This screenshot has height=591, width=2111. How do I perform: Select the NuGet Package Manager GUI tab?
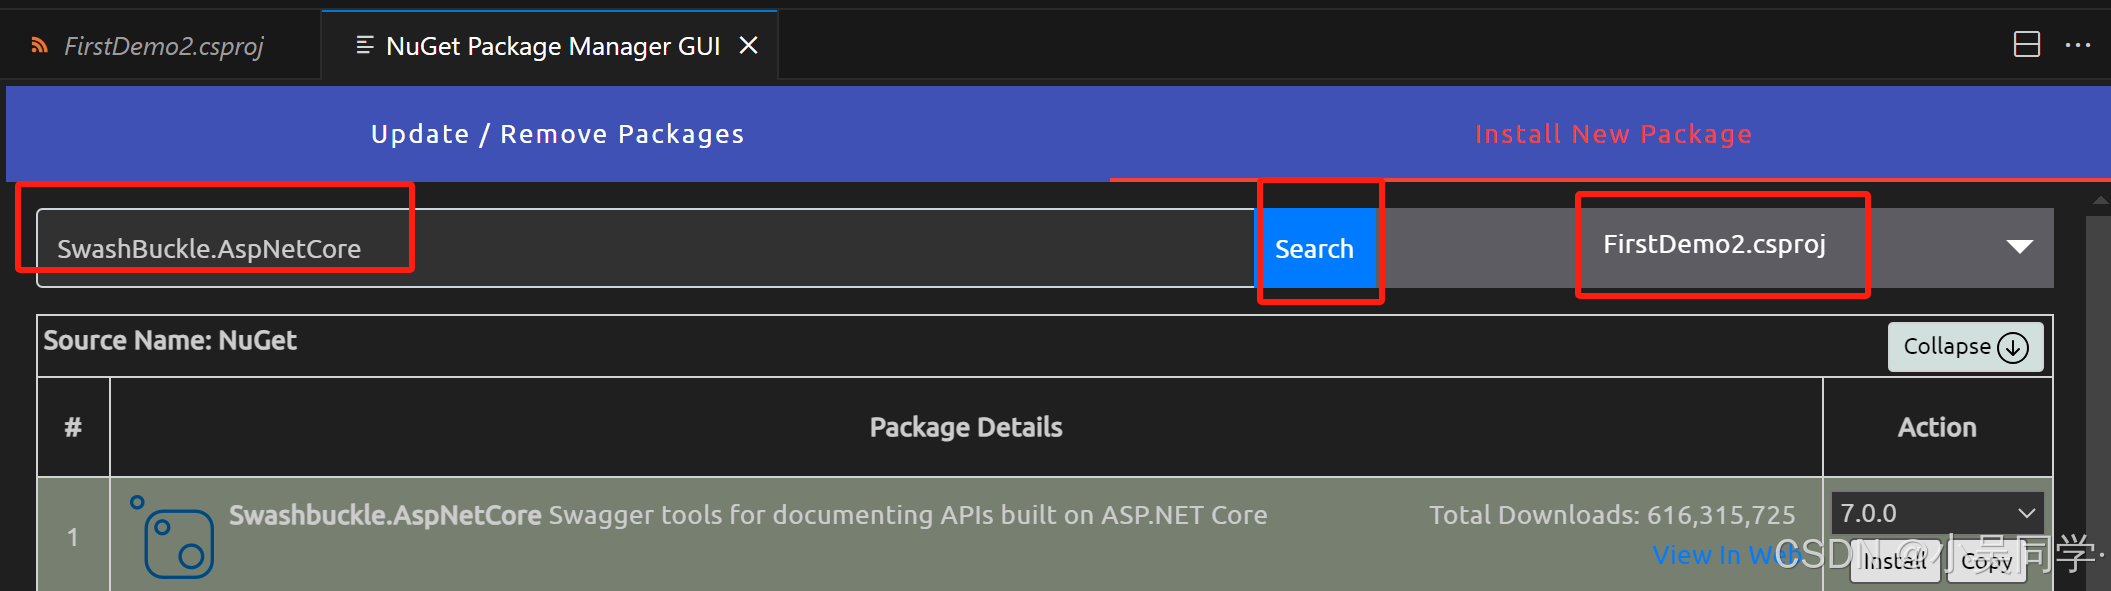[x=552, y=46]
